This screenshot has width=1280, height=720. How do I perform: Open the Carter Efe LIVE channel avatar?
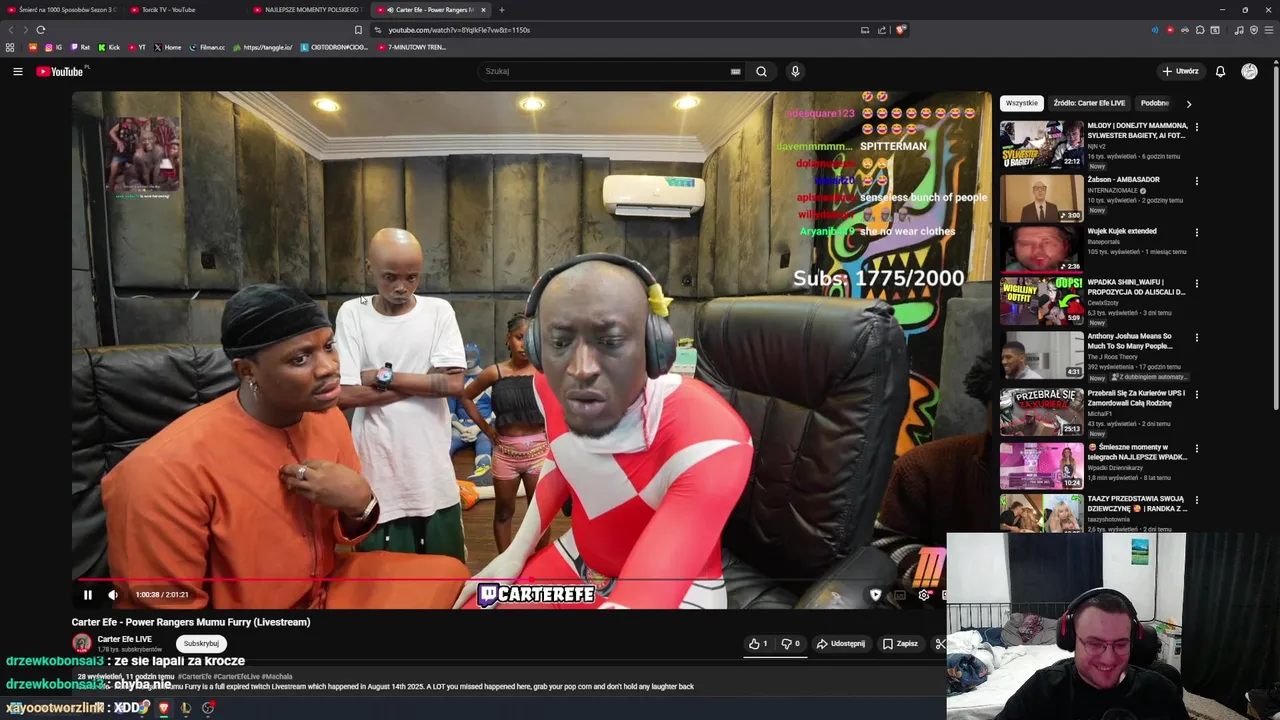[x=82, y=644]
